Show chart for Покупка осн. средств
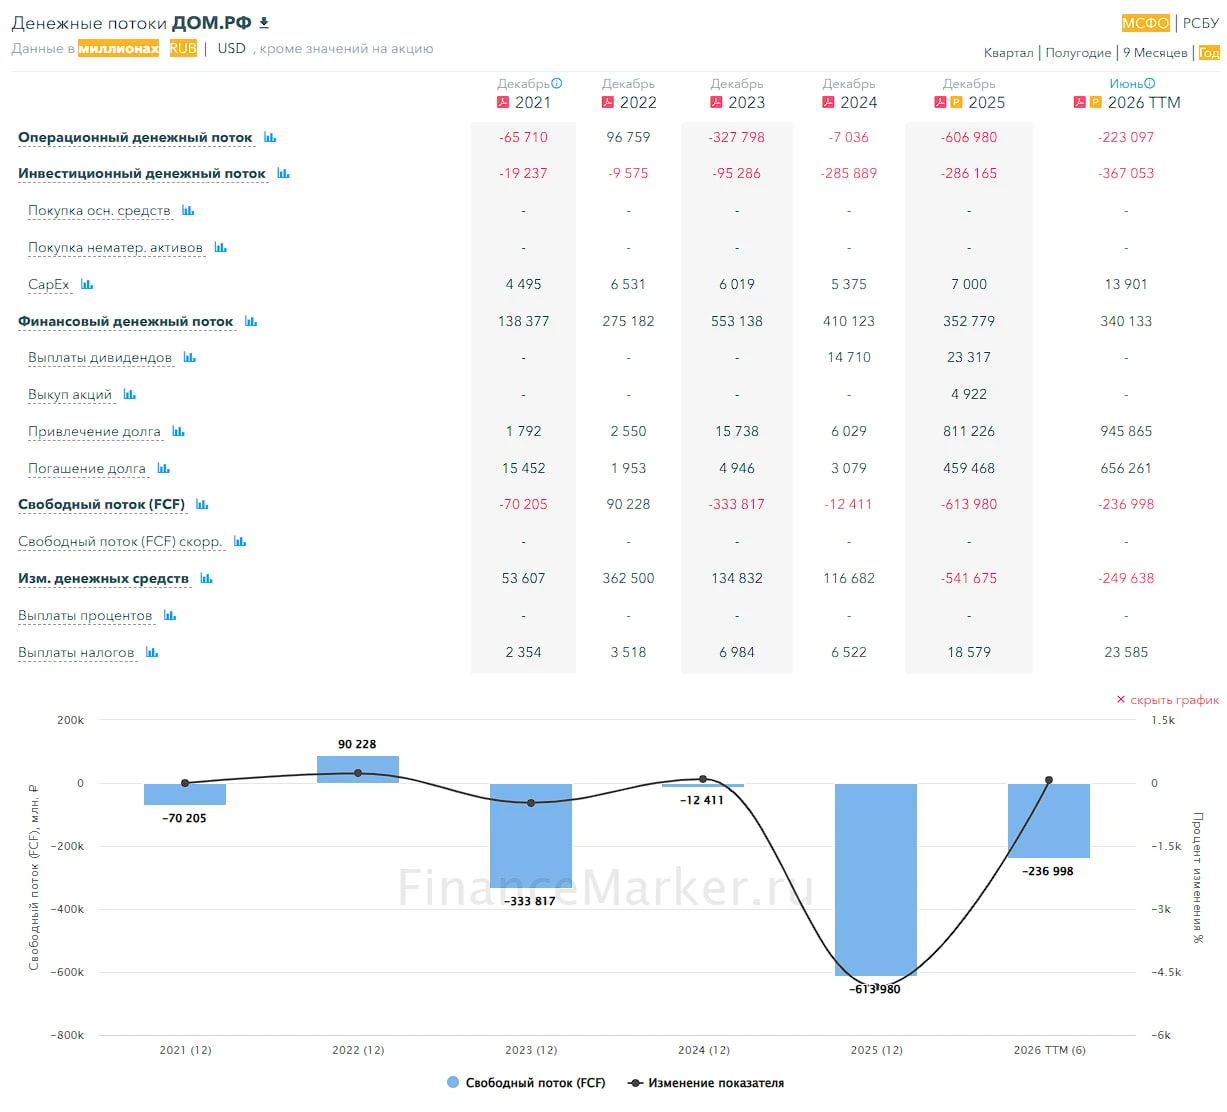The width and height of the screenshot is (1227, 1112). [x=188, y=210]
